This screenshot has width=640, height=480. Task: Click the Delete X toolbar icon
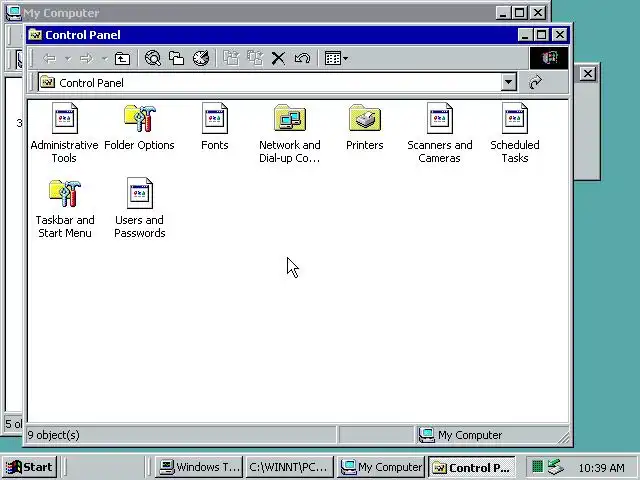[278, 59]
